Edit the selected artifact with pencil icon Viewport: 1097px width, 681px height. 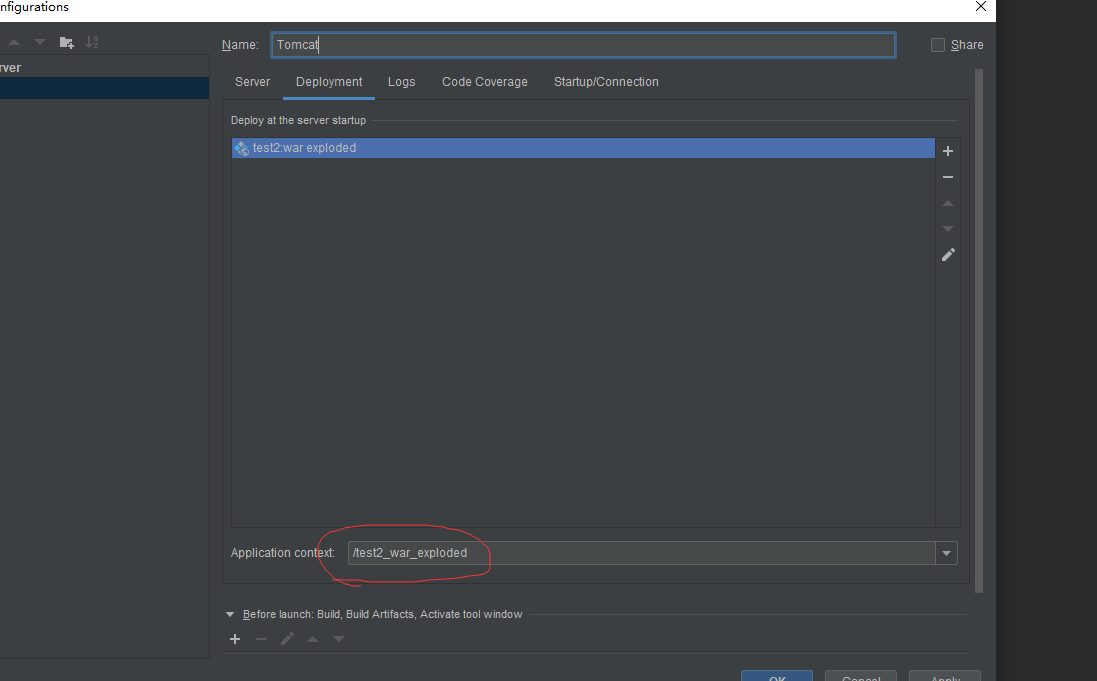click(x=948, y=255)
